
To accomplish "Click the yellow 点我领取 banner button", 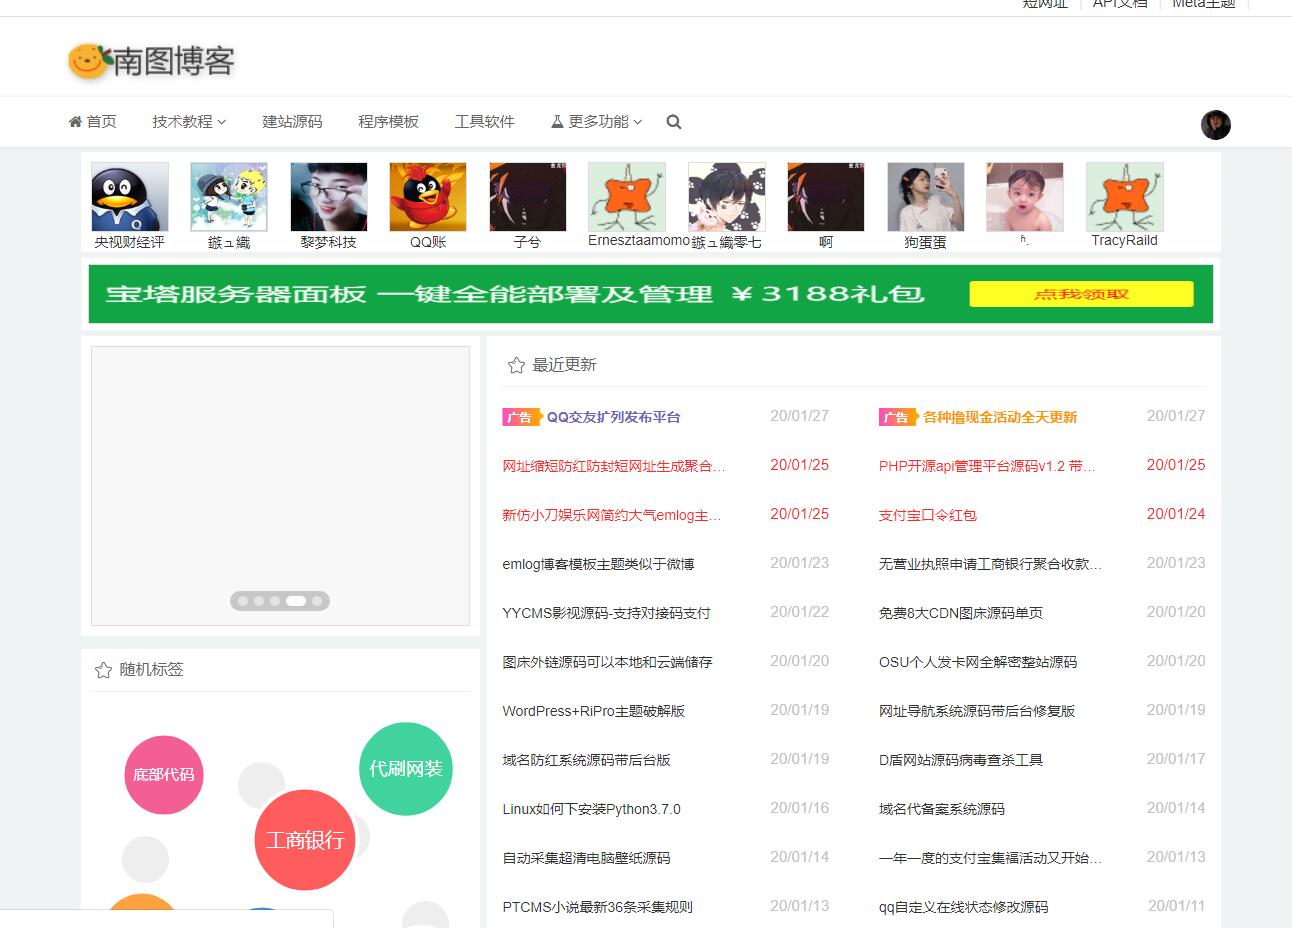I will [x=1081, y=294].
